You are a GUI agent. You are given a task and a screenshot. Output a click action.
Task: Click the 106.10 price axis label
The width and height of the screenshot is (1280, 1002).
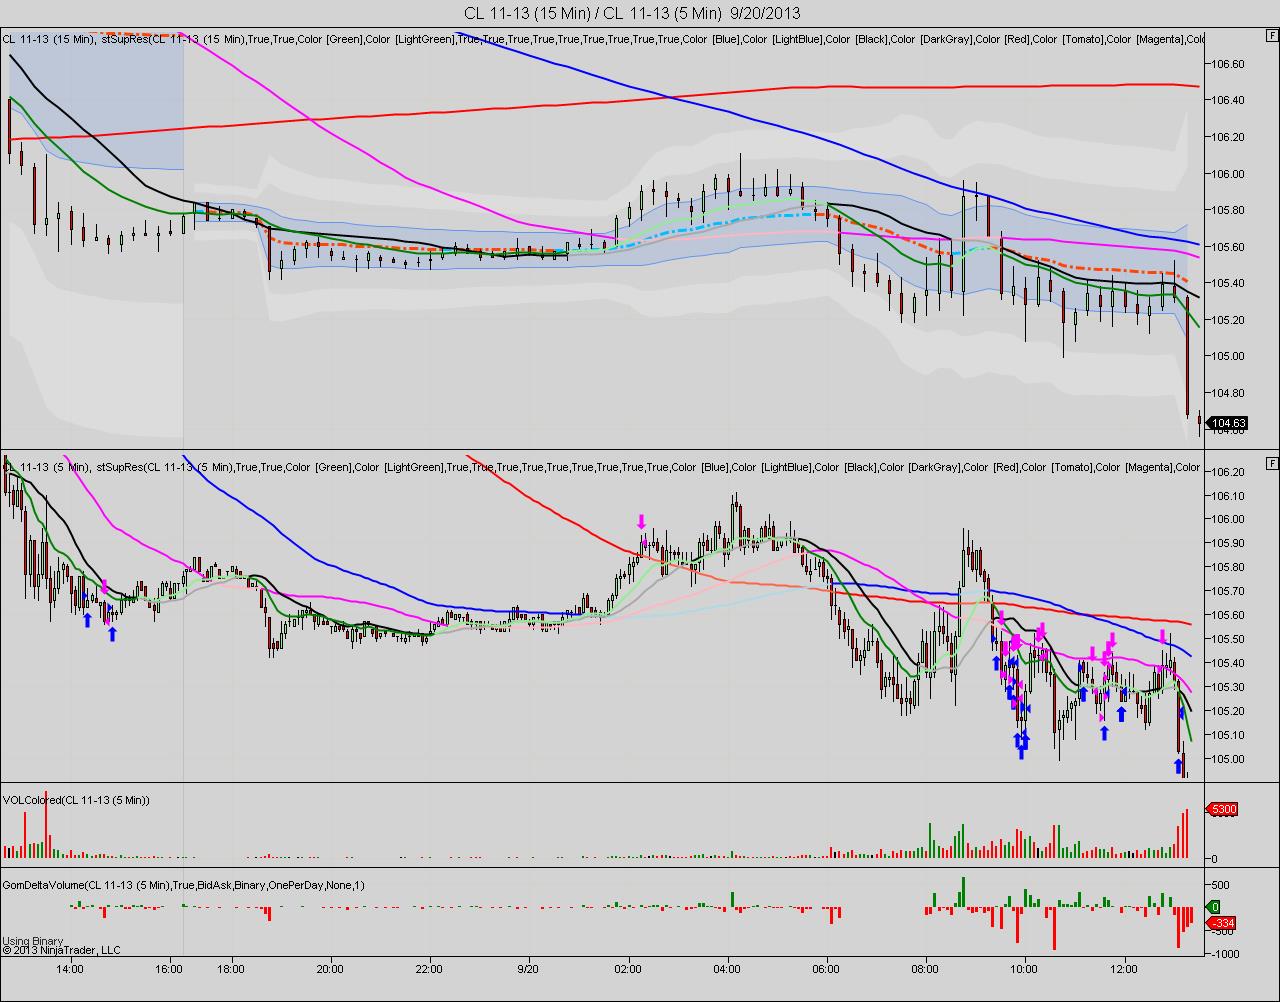click(1227, 496)
